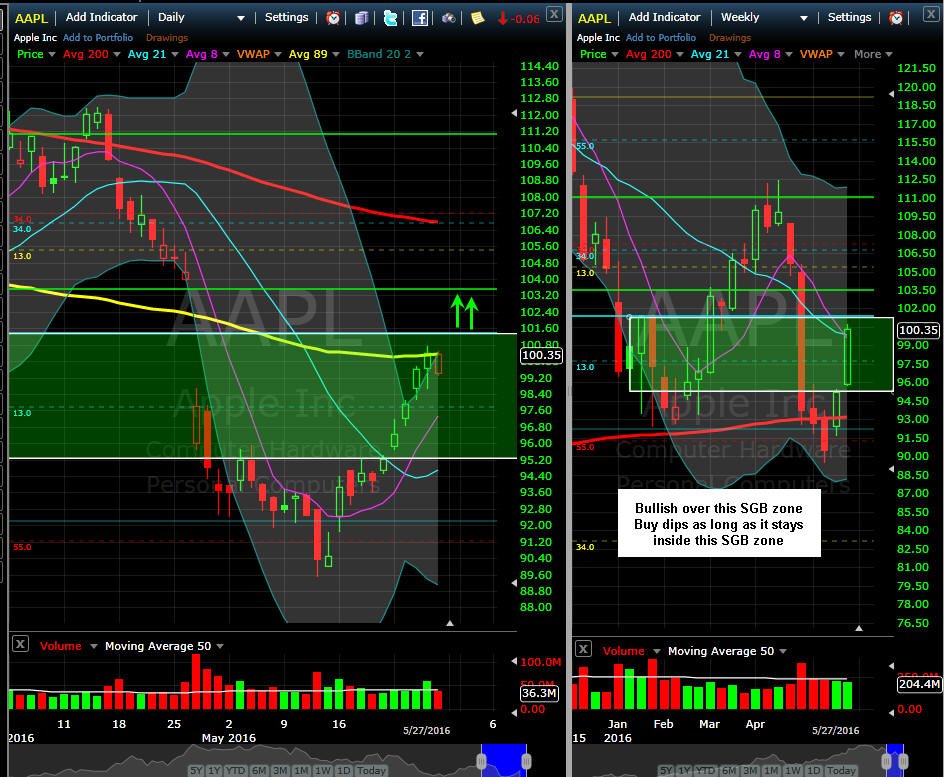This screenshot has height=777, width=944.
Task: Click the 36.3M volume label on Daily chart
Action: coord(539,693)
